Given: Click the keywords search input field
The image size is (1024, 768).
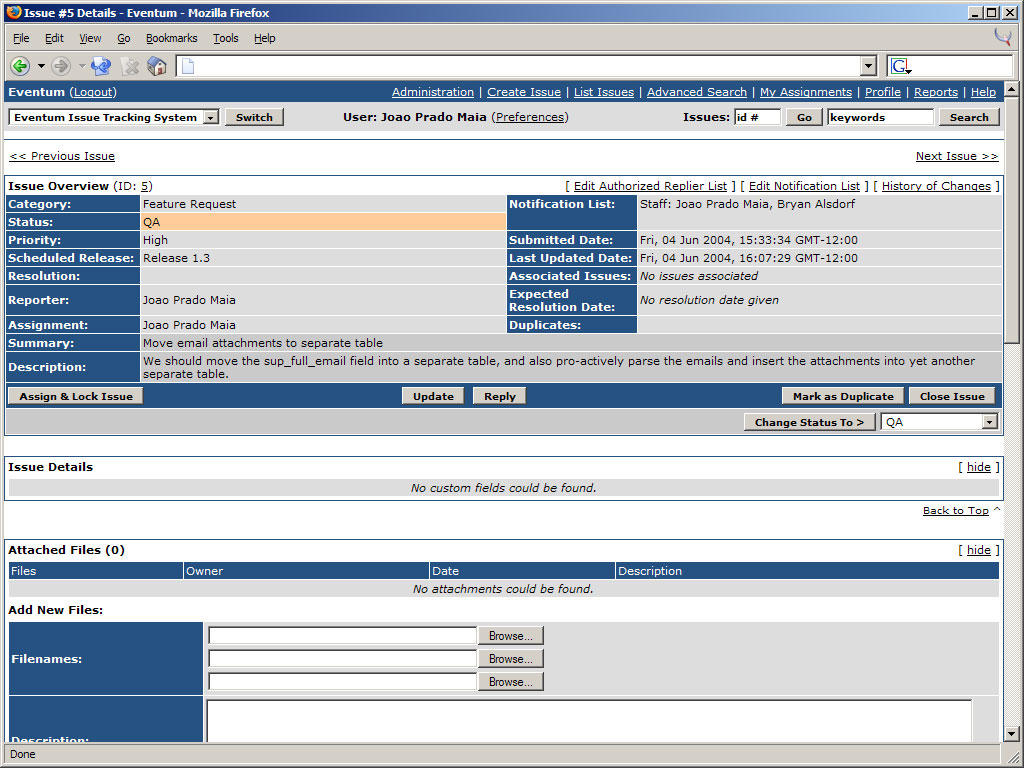Looking at the screenshot, I should coord(879,117).
